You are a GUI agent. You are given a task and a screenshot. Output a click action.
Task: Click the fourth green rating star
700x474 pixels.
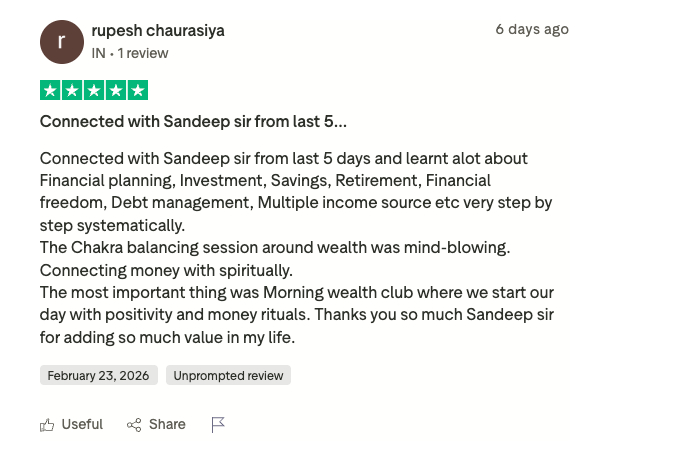(116, 90)
